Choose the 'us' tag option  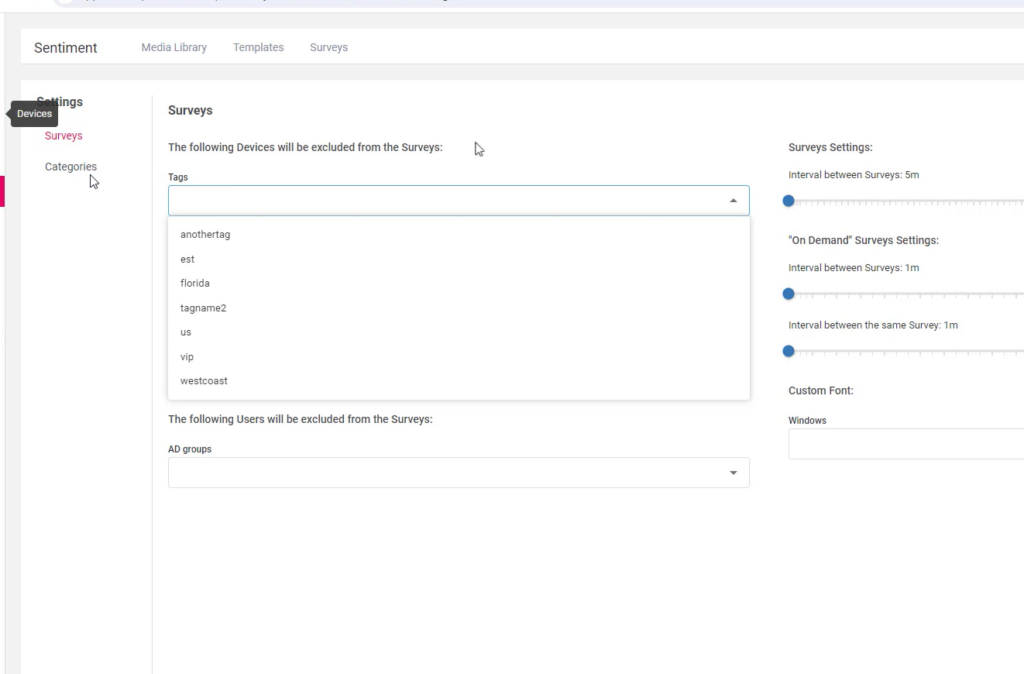point(185,332)
